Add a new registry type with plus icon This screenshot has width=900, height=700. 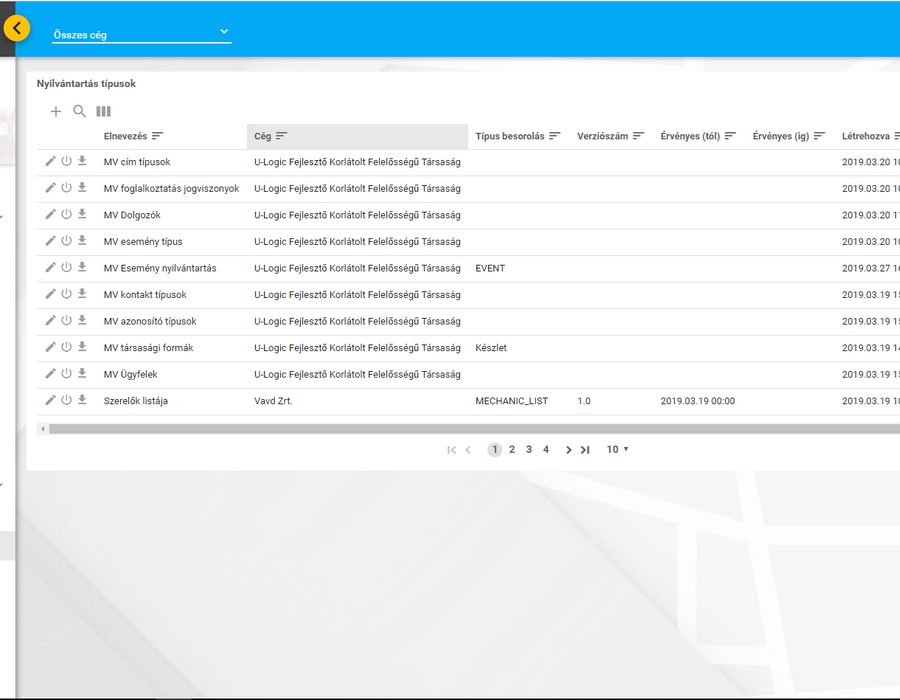(x=56, y=111)
